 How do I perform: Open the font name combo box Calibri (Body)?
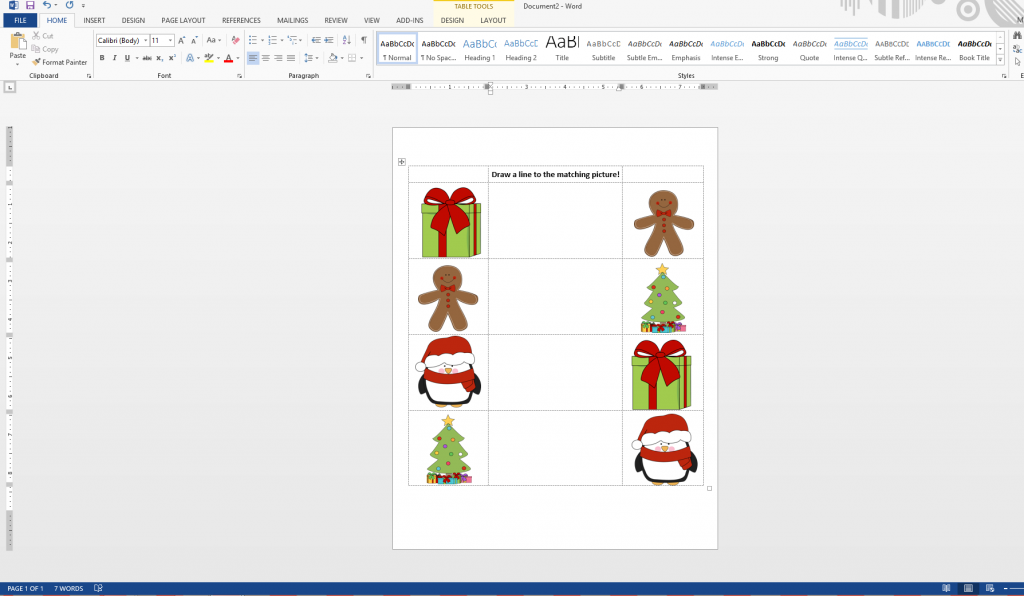click(x=122, y=40)
